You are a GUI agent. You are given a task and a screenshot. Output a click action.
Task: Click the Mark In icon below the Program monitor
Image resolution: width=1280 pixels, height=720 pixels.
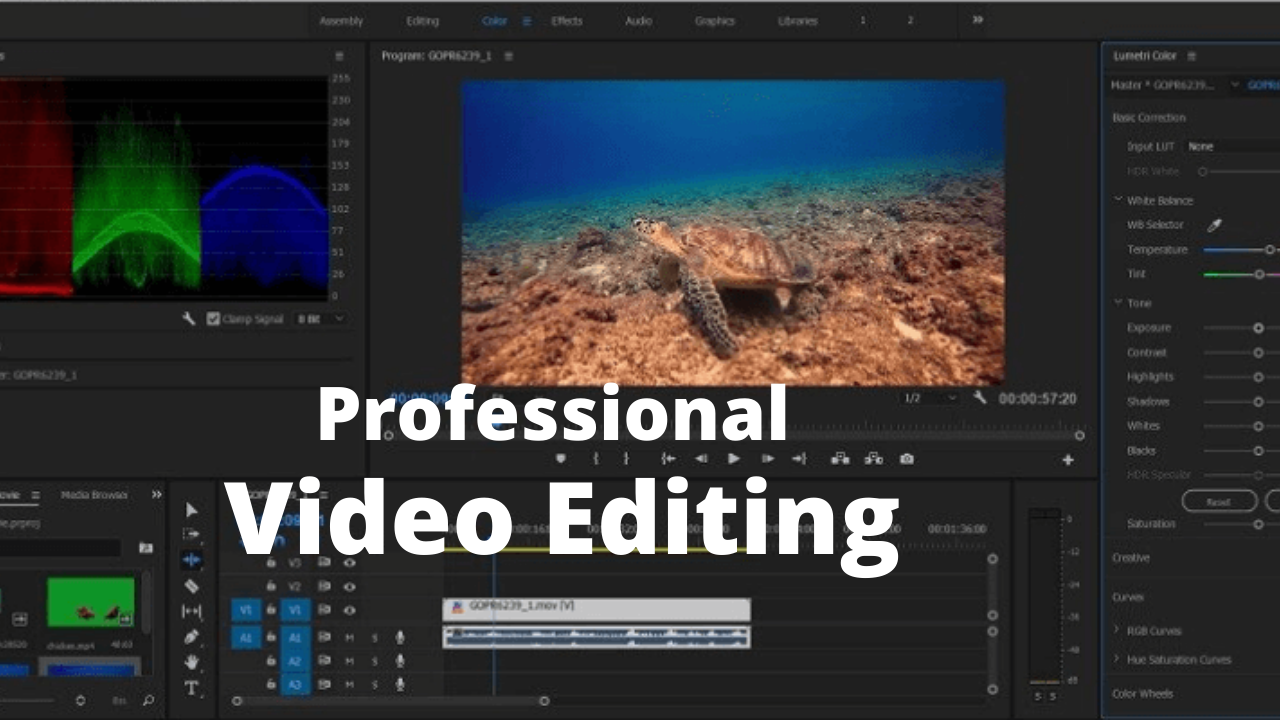[x=595, y=459]
